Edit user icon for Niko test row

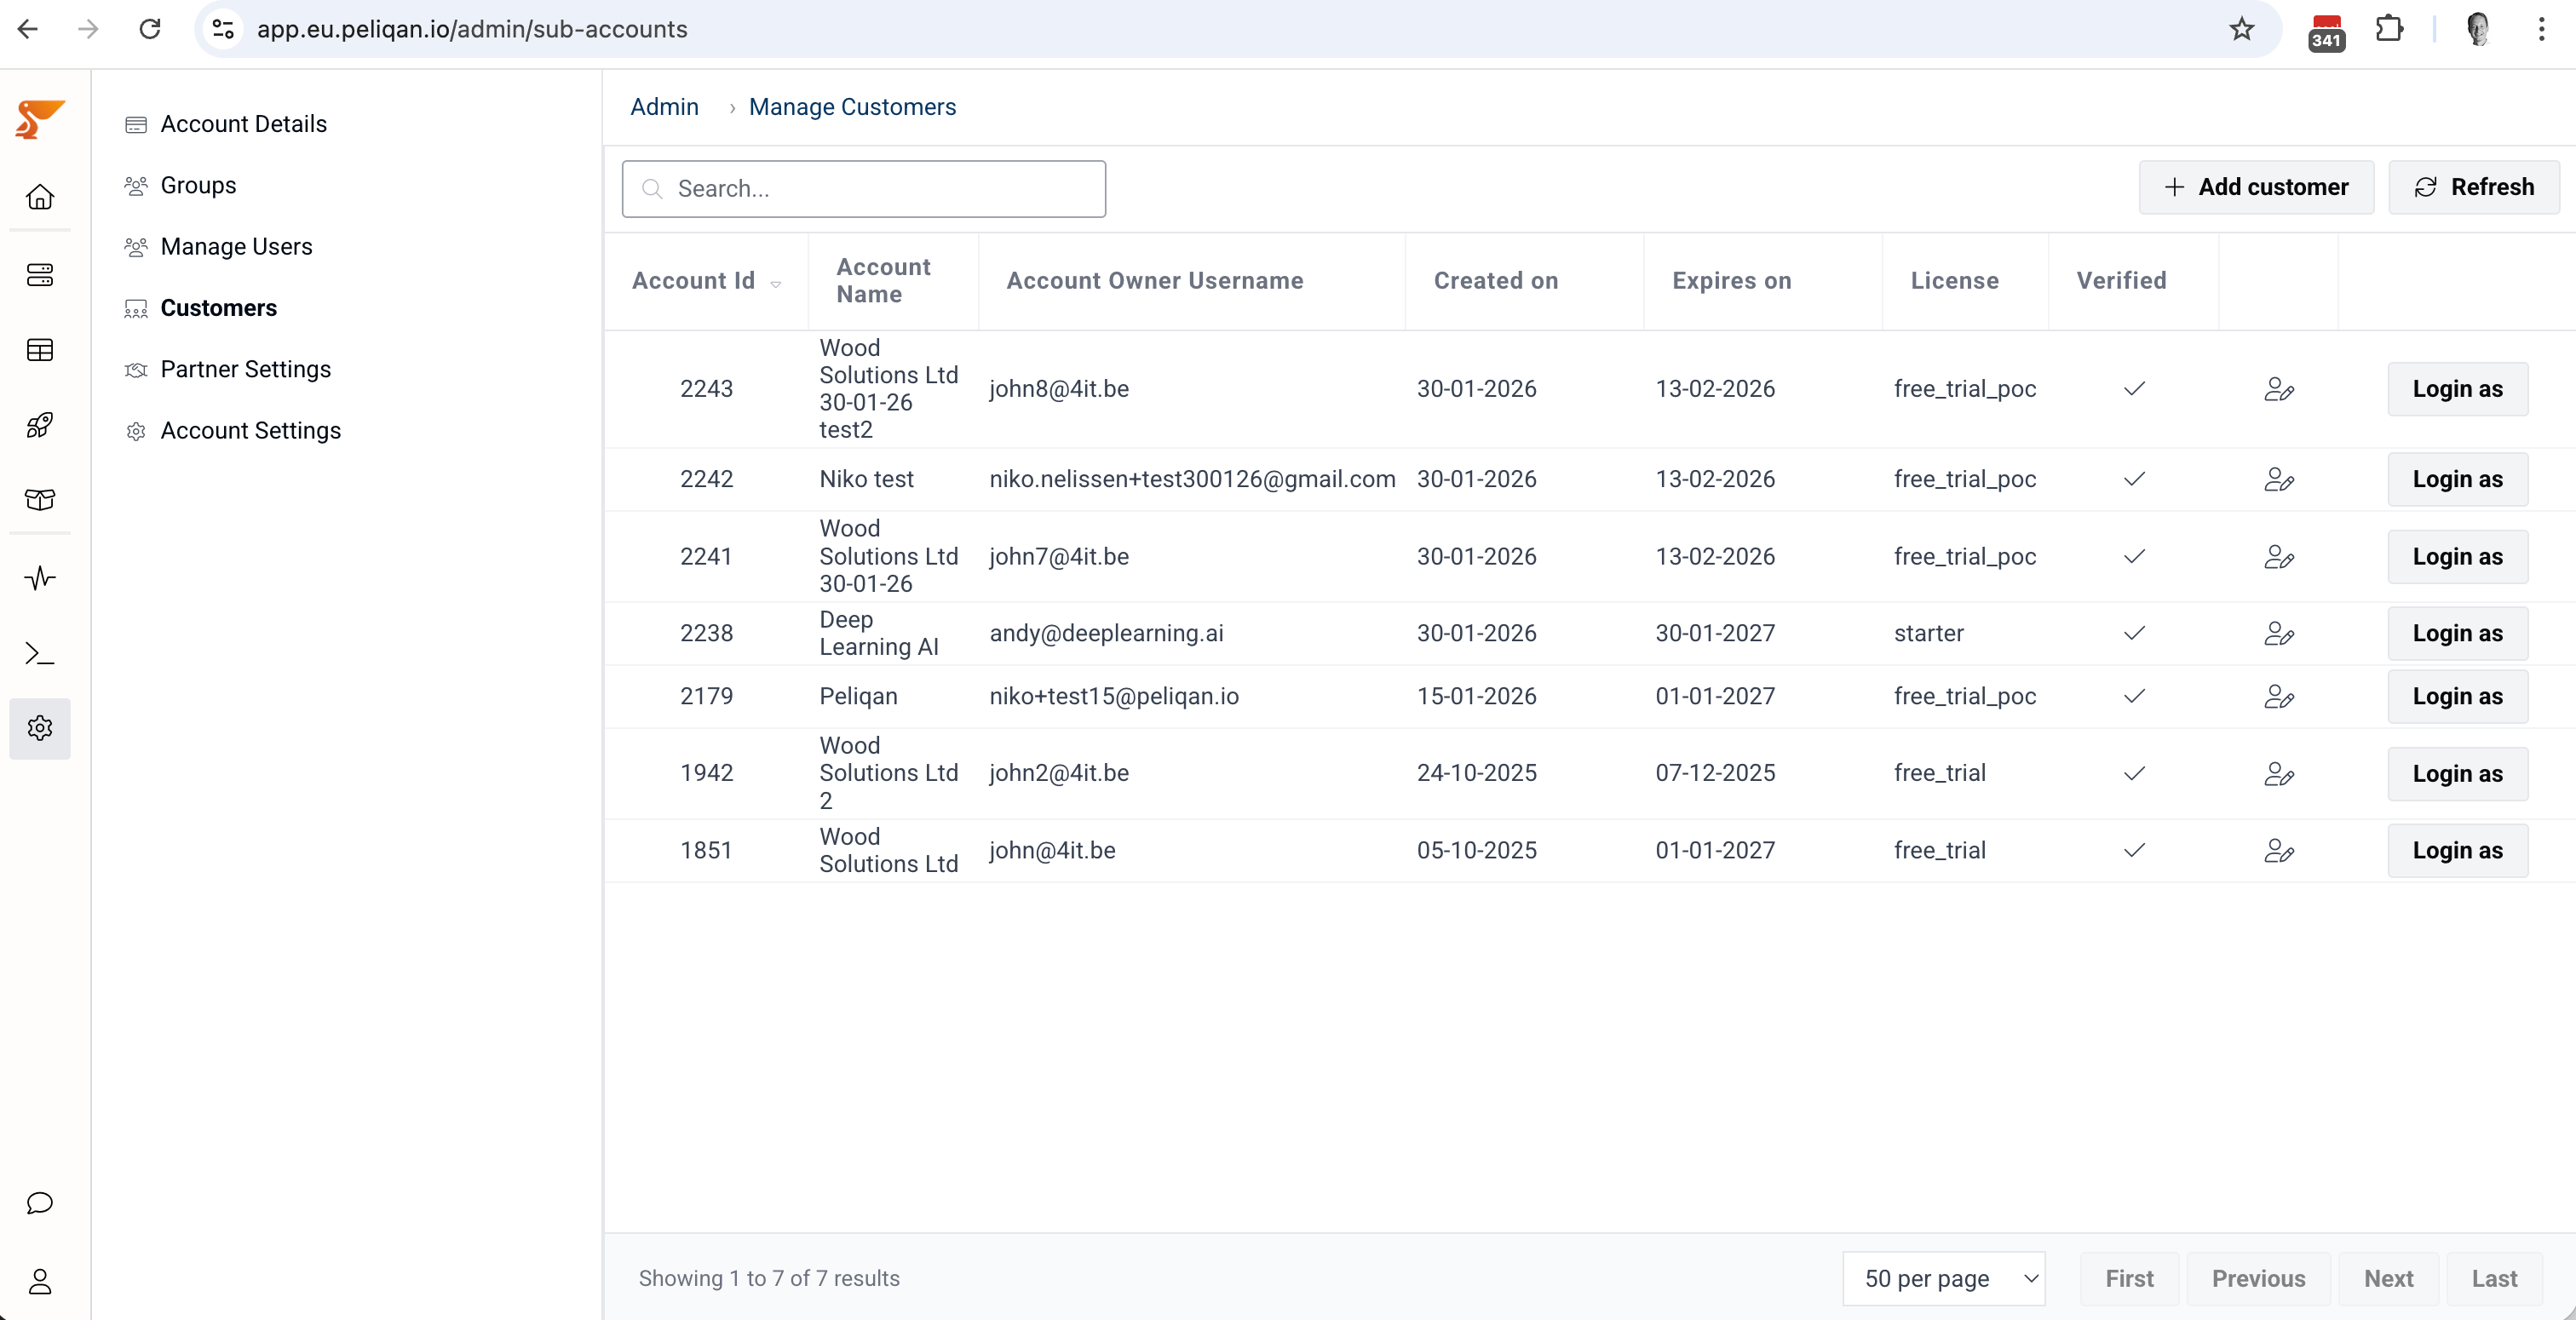2279,479
